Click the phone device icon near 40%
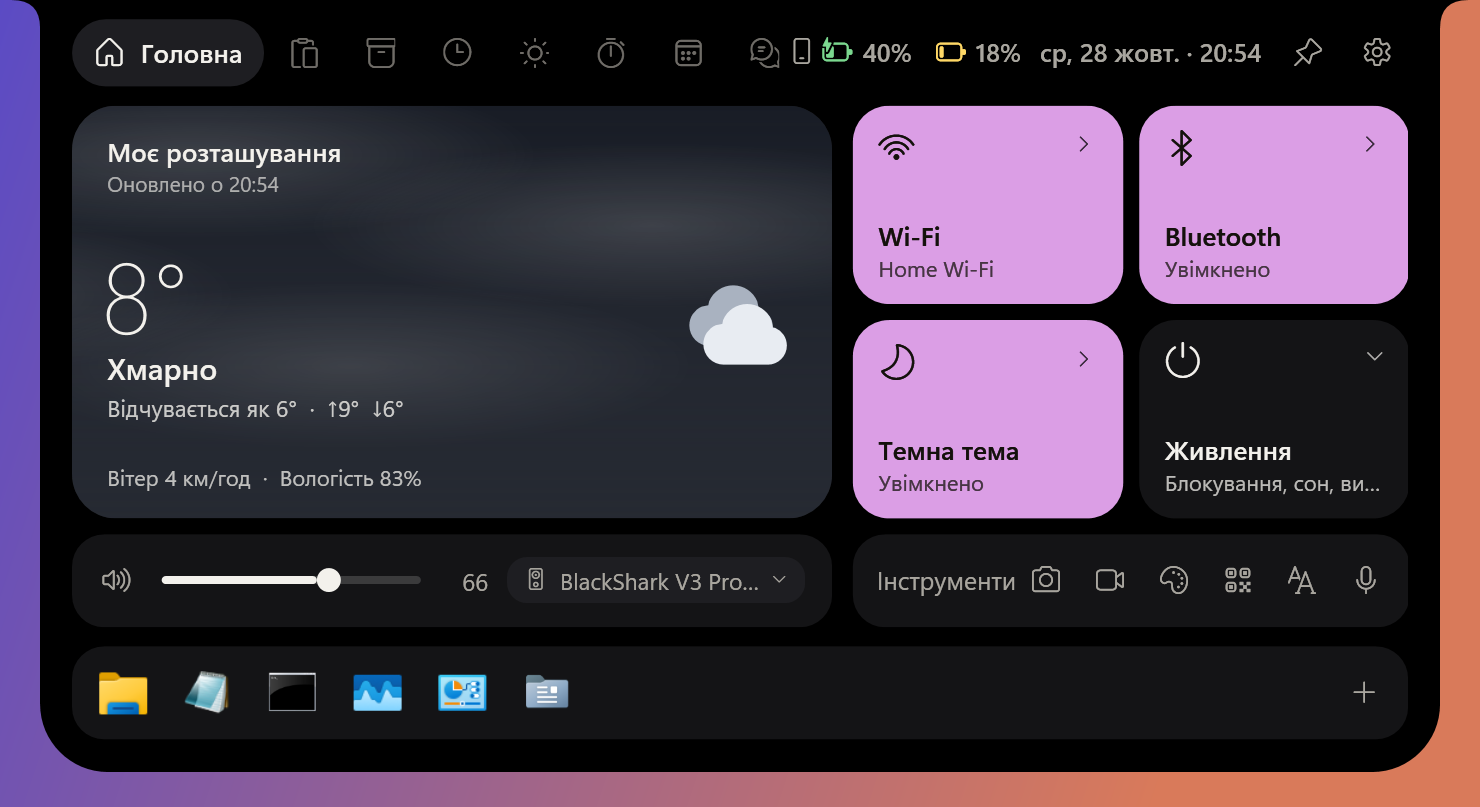Image resolution: width=1480 pixels, height=807 pixels. pos(801,52)
